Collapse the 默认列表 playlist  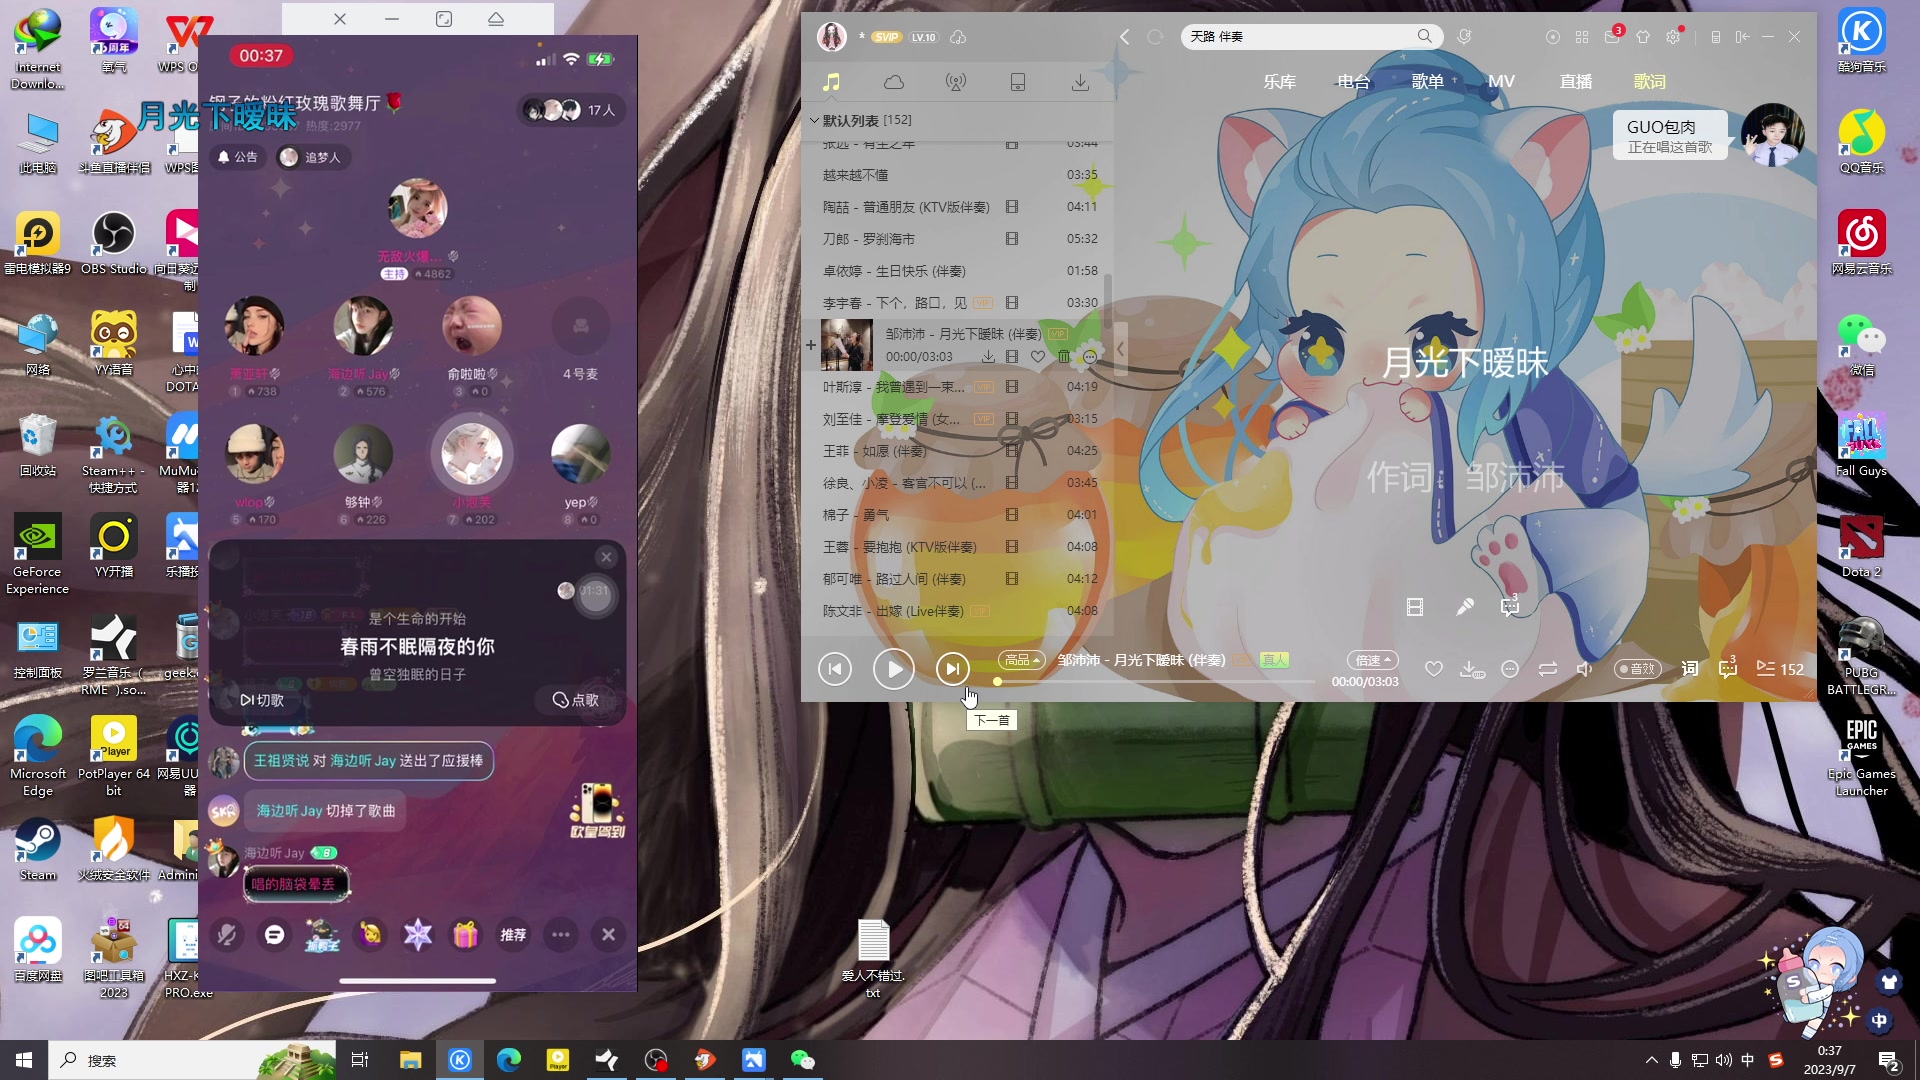pyautogui.click(x=814, y=120)
